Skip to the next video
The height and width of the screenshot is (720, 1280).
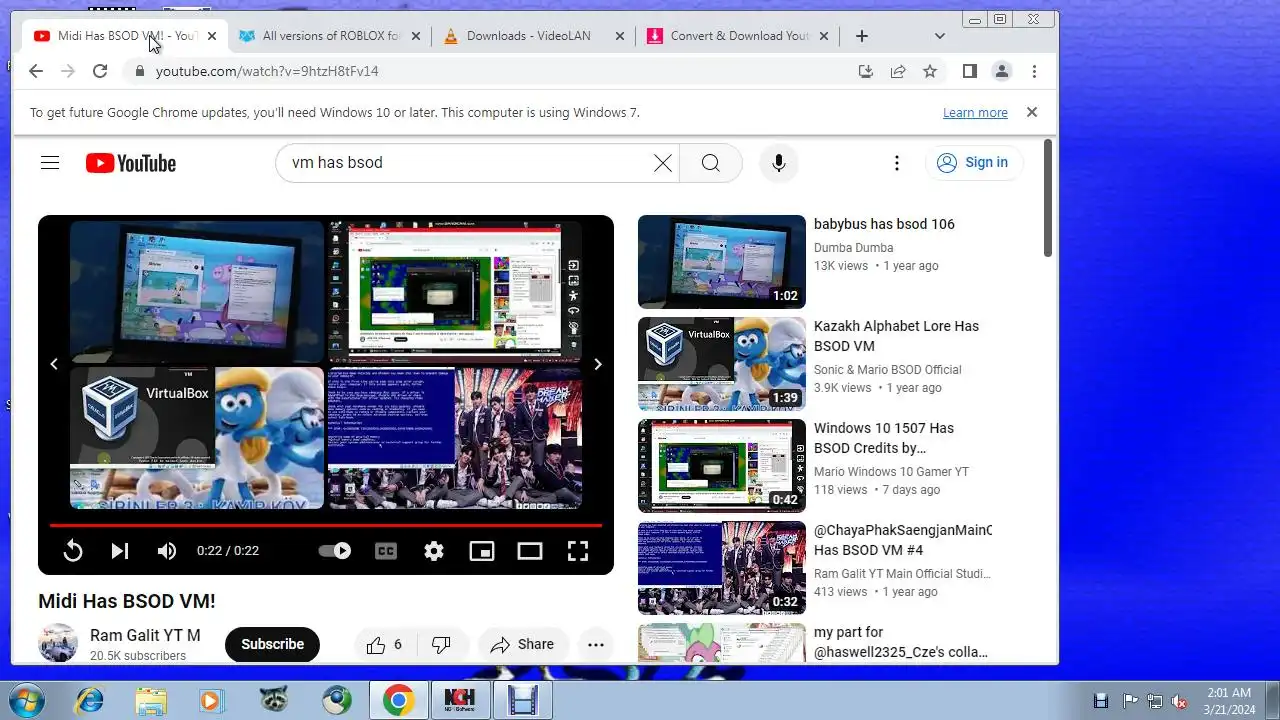point(120,551)
